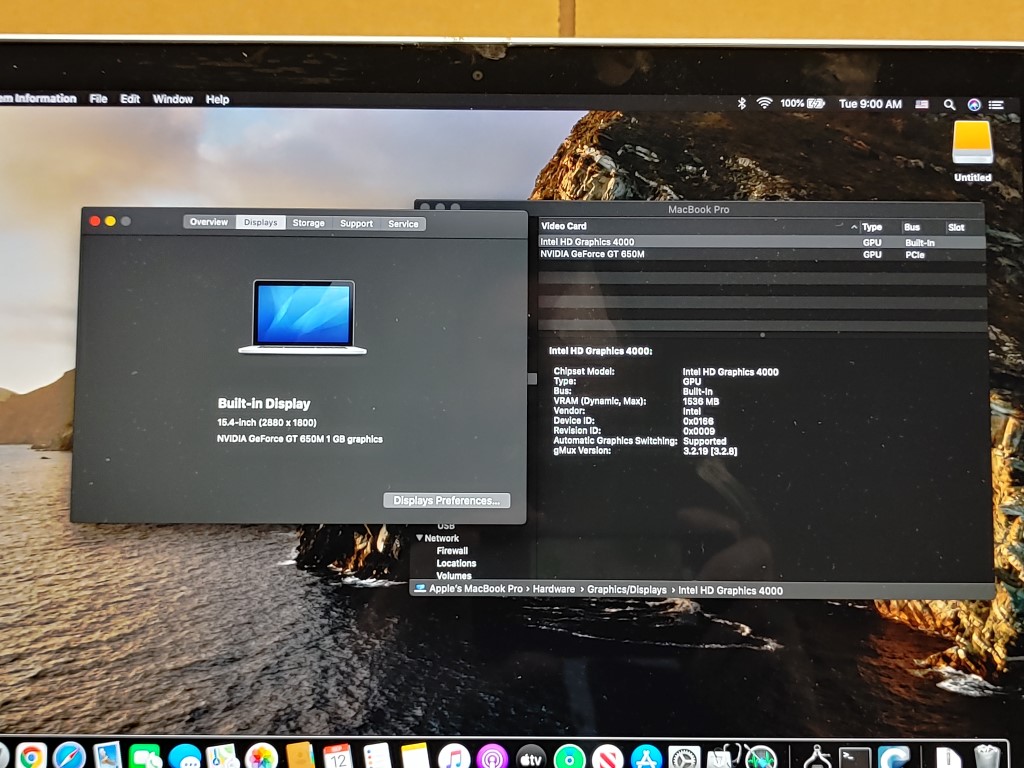Click the Bluetooth menu bar icon
Viewport: 1024px width, 768px height.
point(741,103)
